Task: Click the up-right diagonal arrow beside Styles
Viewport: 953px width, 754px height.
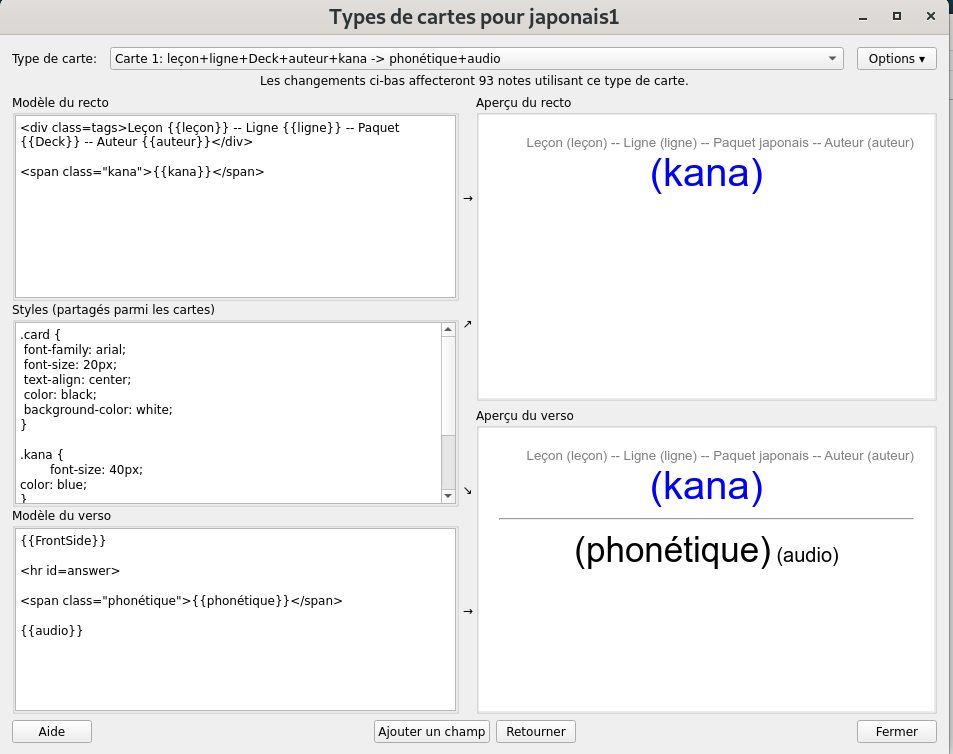Action: click(467, 325)
